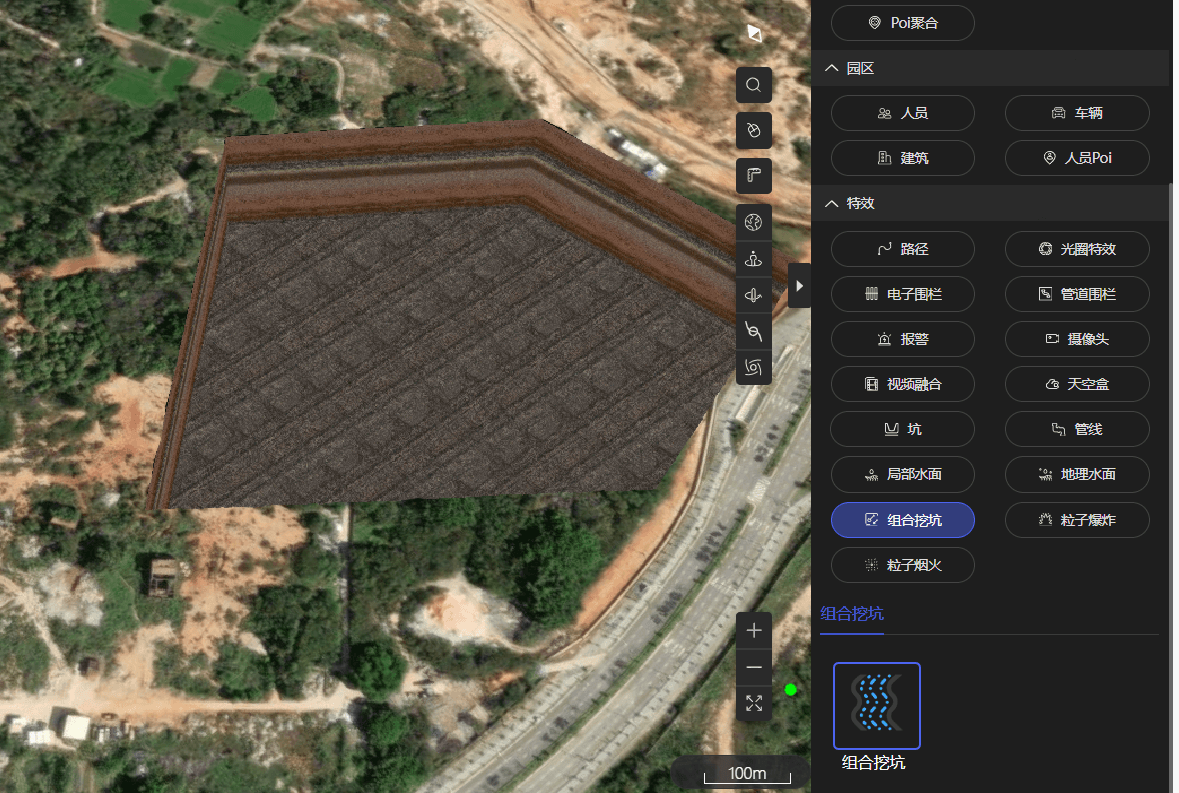Select the 组合挖坑 tab label
The height and width of the screenshot is (793, 1179).
[851, 614]
